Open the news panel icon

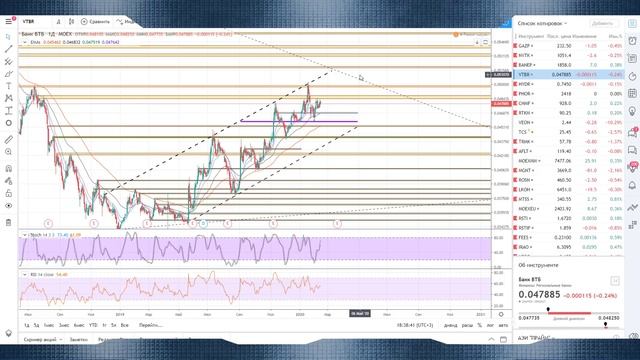click(x=632, y=59)
